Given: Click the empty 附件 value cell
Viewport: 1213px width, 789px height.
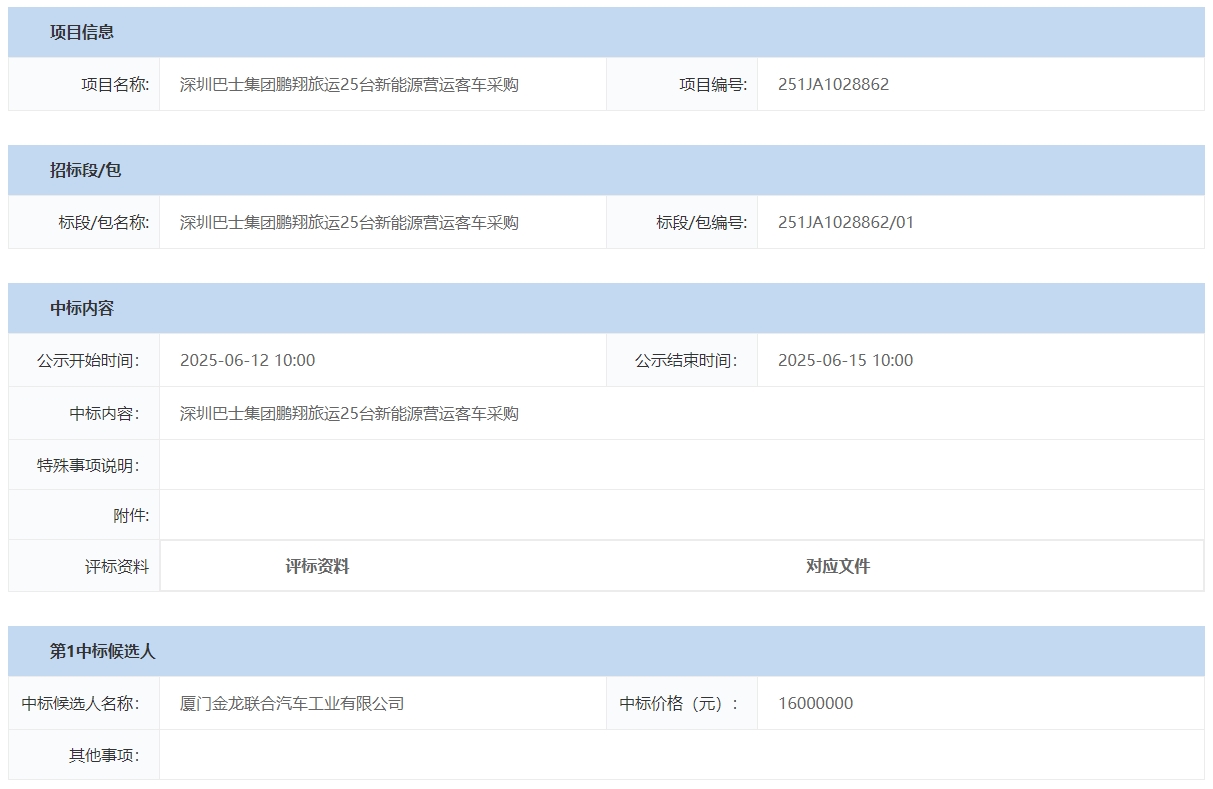Looking at the screenshot, I should pos(680,516).
